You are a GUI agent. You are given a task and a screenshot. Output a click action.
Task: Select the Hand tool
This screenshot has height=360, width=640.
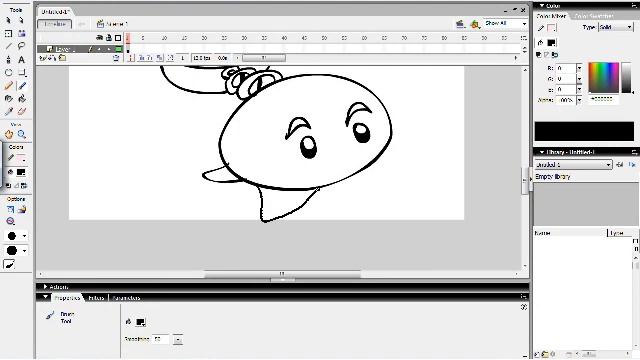(x=9, y=134)
